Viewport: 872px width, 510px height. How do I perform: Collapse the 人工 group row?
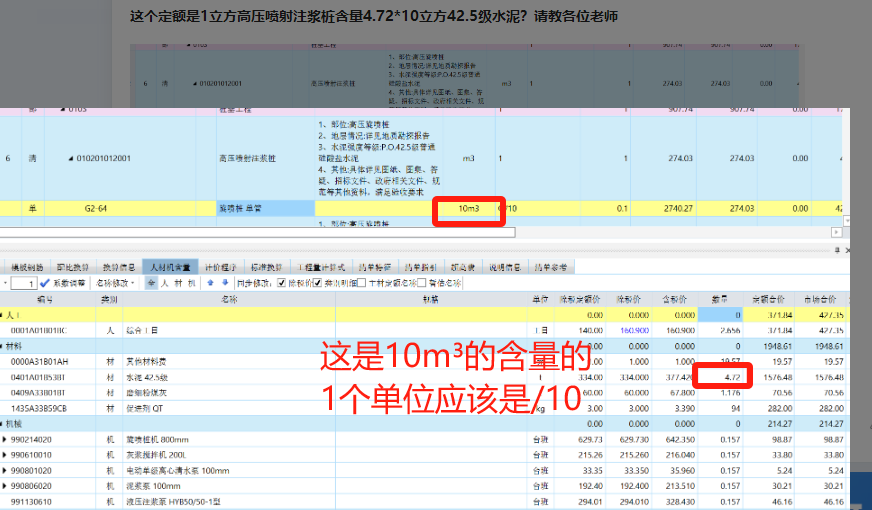[2, 315]
